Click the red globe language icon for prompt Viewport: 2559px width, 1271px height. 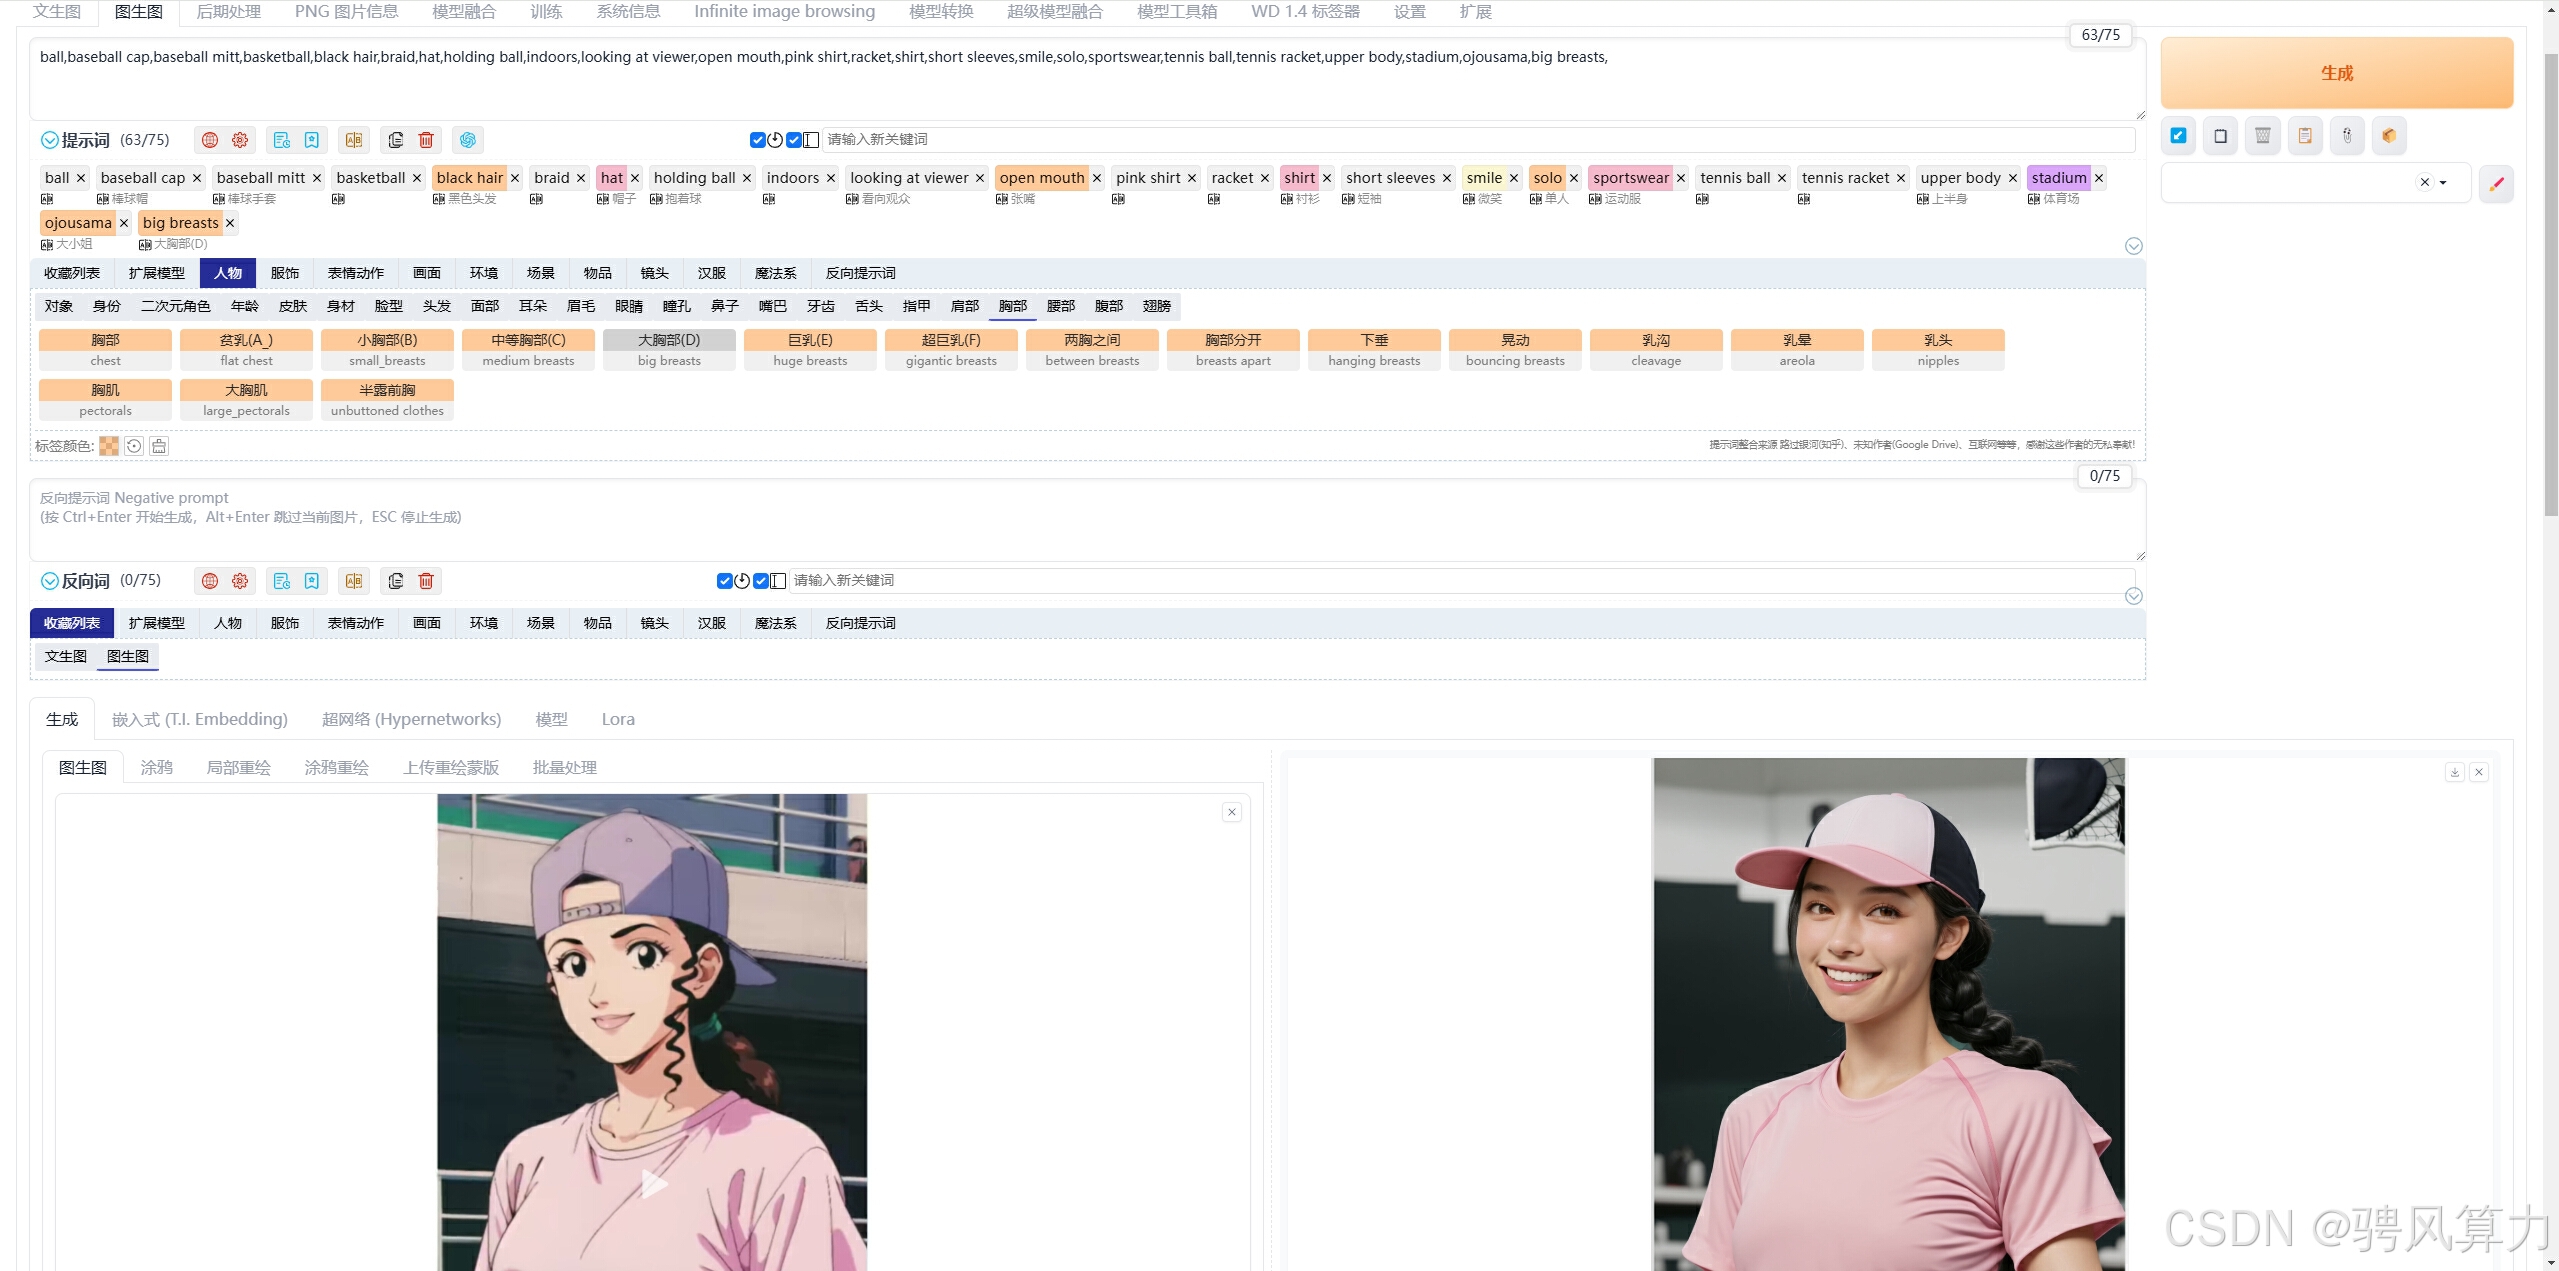[x=210, y=140]
